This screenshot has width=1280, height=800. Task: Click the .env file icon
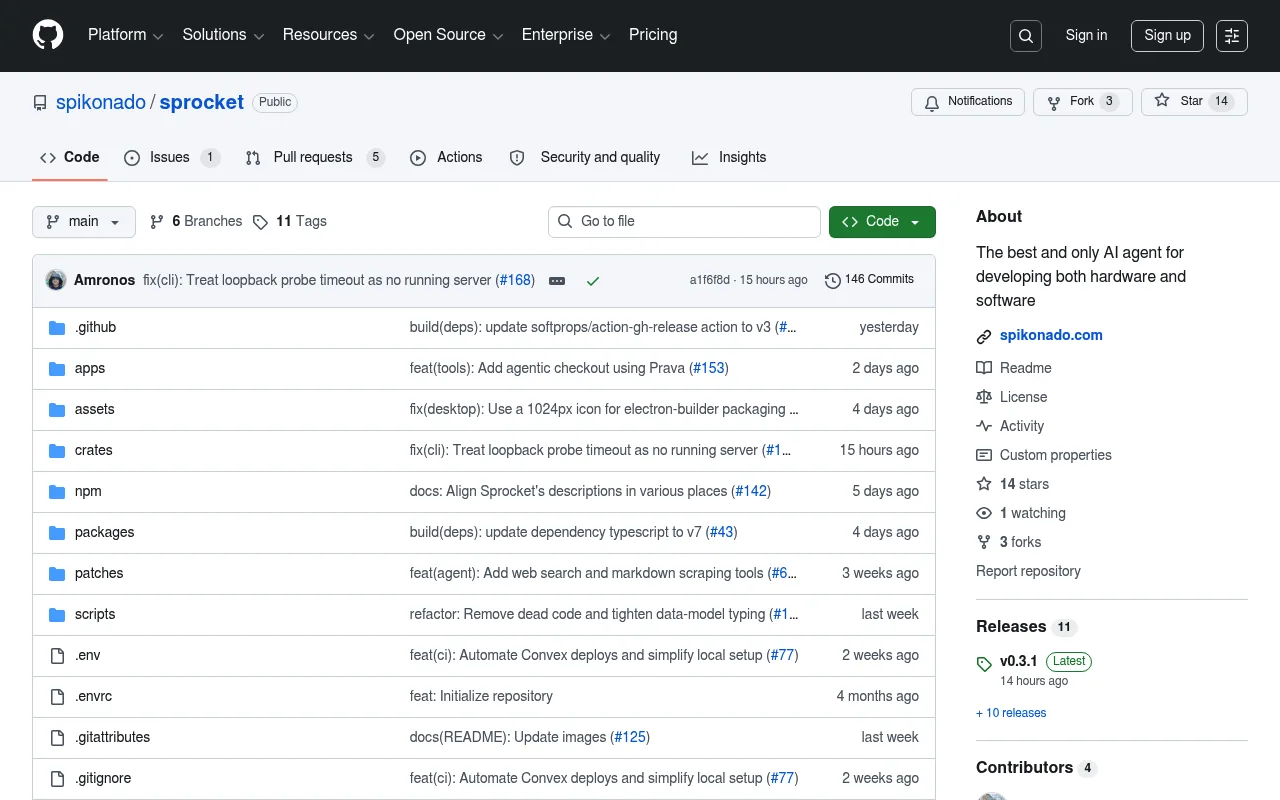(x=57, y=656)
